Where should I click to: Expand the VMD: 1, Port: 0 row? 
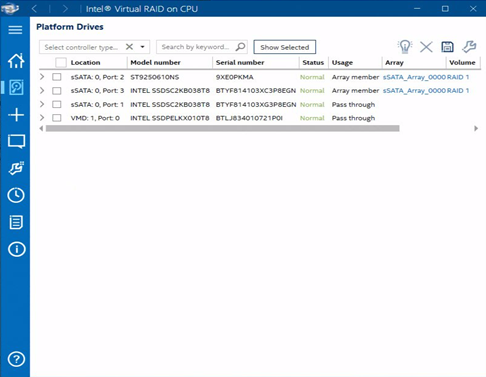pos(42,118)
